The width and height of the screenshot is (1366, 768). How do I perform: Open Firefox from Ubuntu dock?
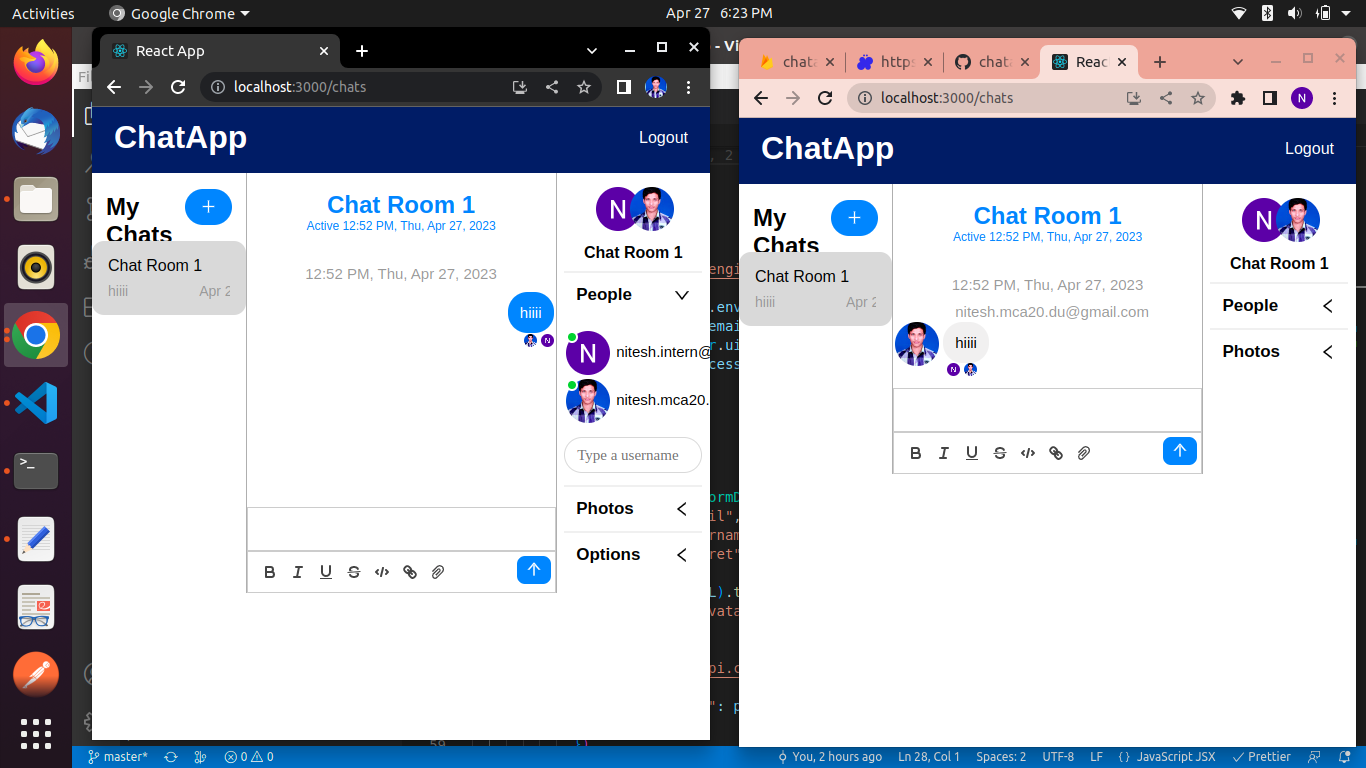[36, 62]
